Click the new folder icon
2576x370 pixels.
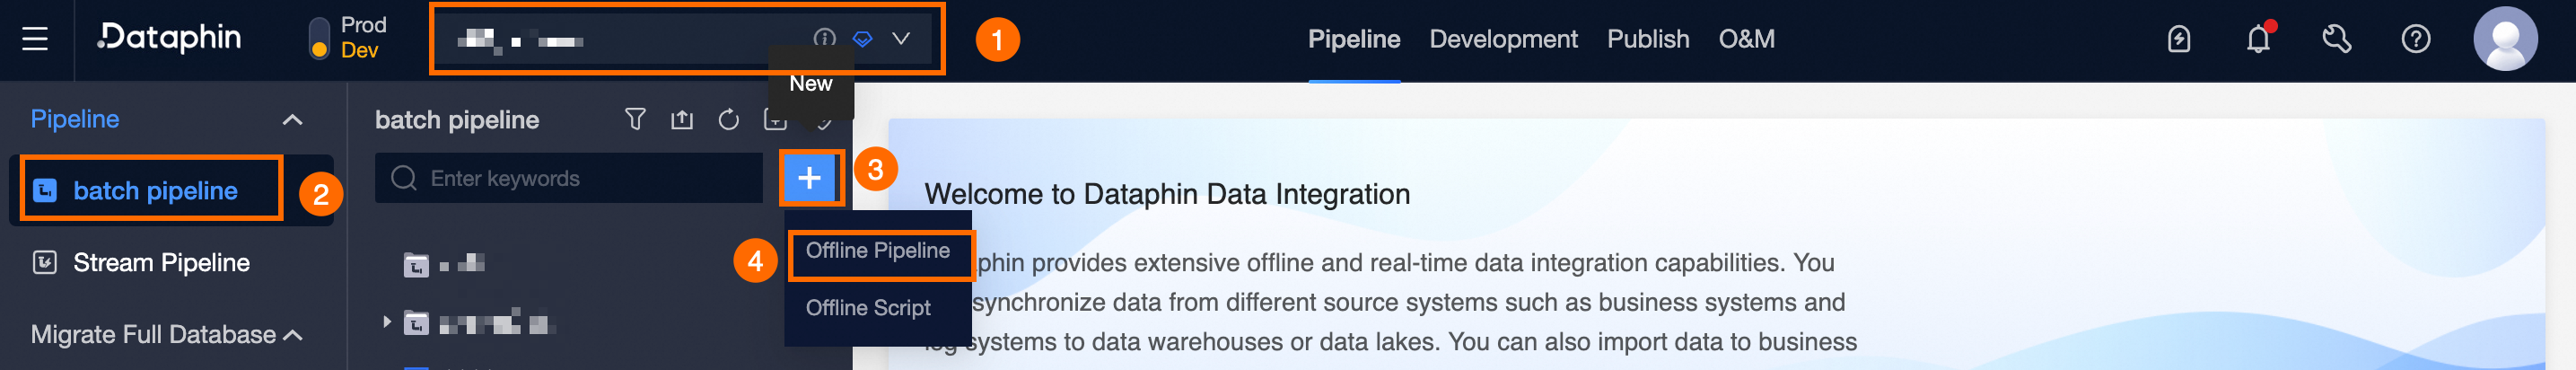pyautogui.click(x=775, y=120)
